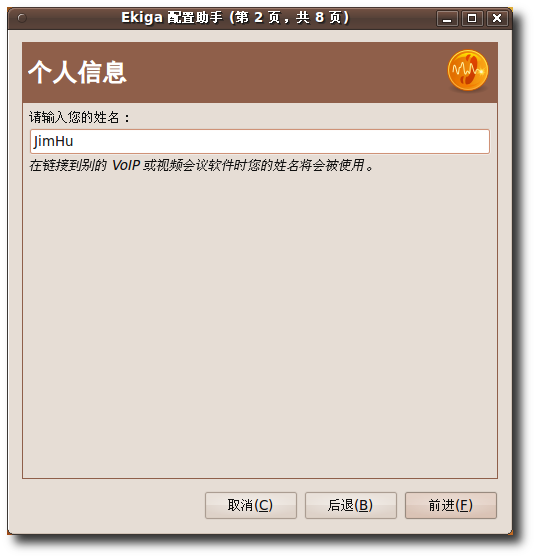Click the text JimHu inside the entry
This screenshot has width=536, height=558.
tap(53, 142)
